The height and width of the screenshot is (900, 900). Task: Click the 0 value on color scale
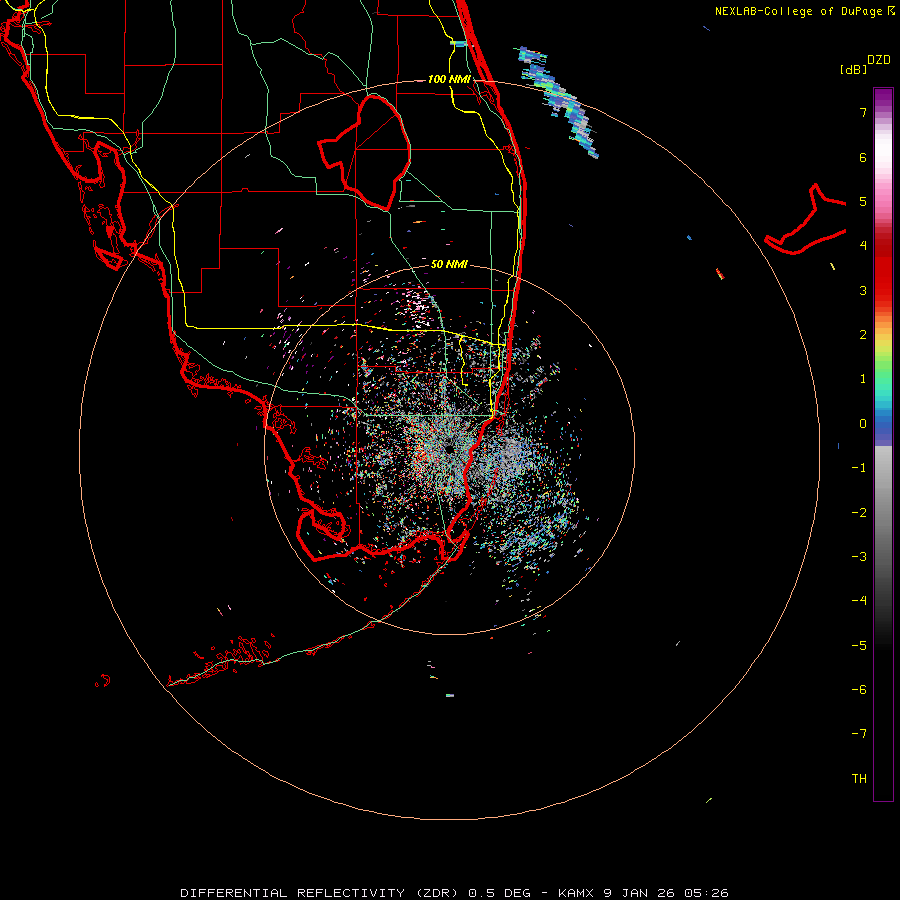click(x=863, y=424)
